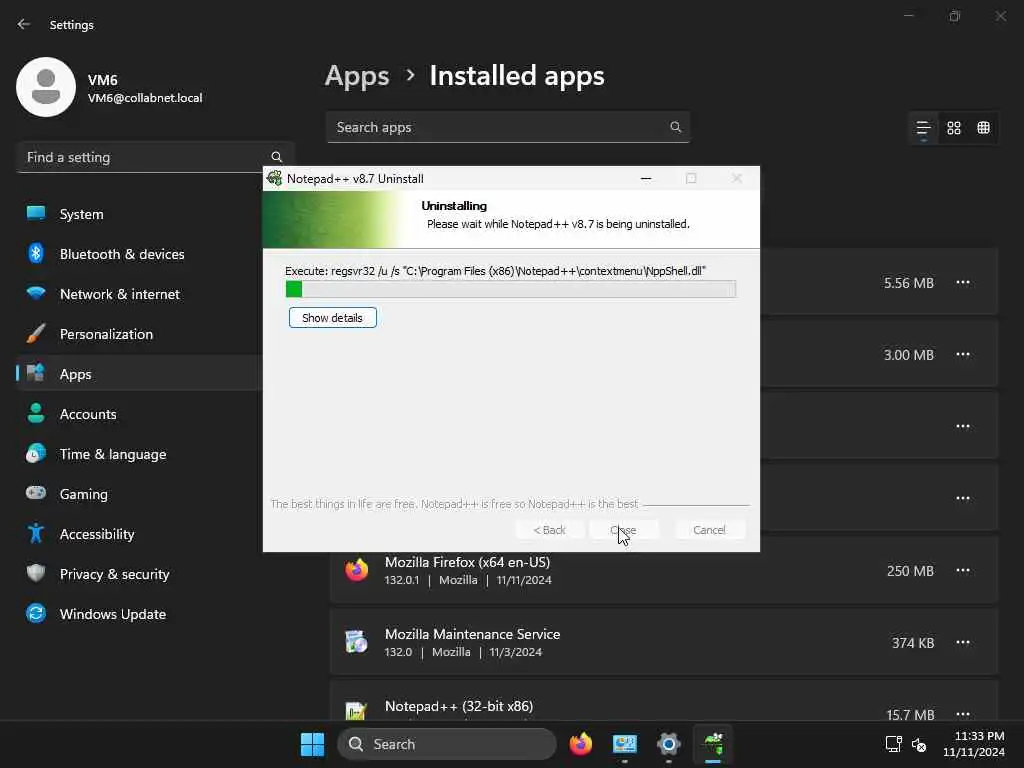Click the Privacy shield icon
Screen dimensions: 1024x768
pyautogui.click(x=36, y=573)
